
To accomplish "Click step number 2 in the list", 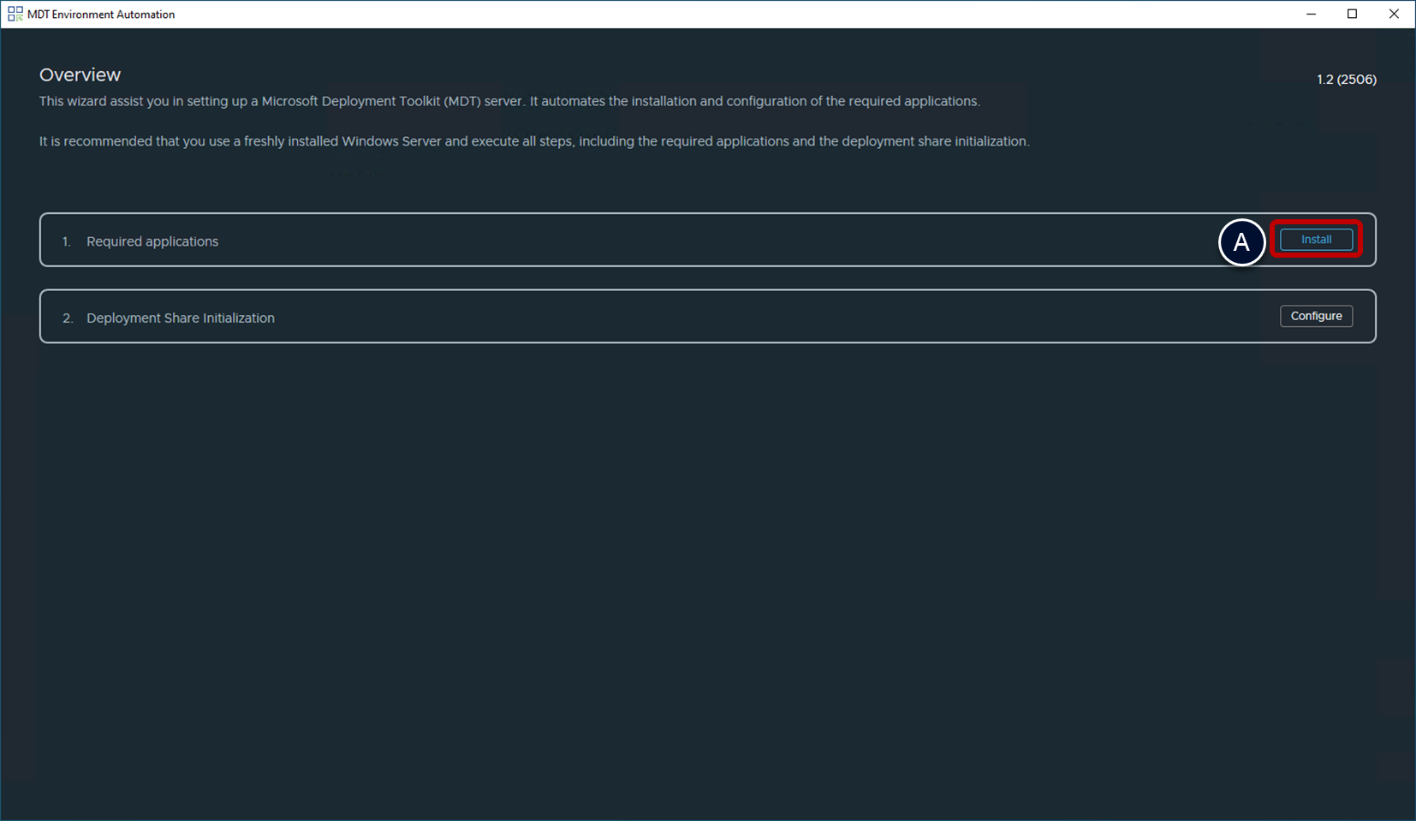I will [x=67, y=318].
